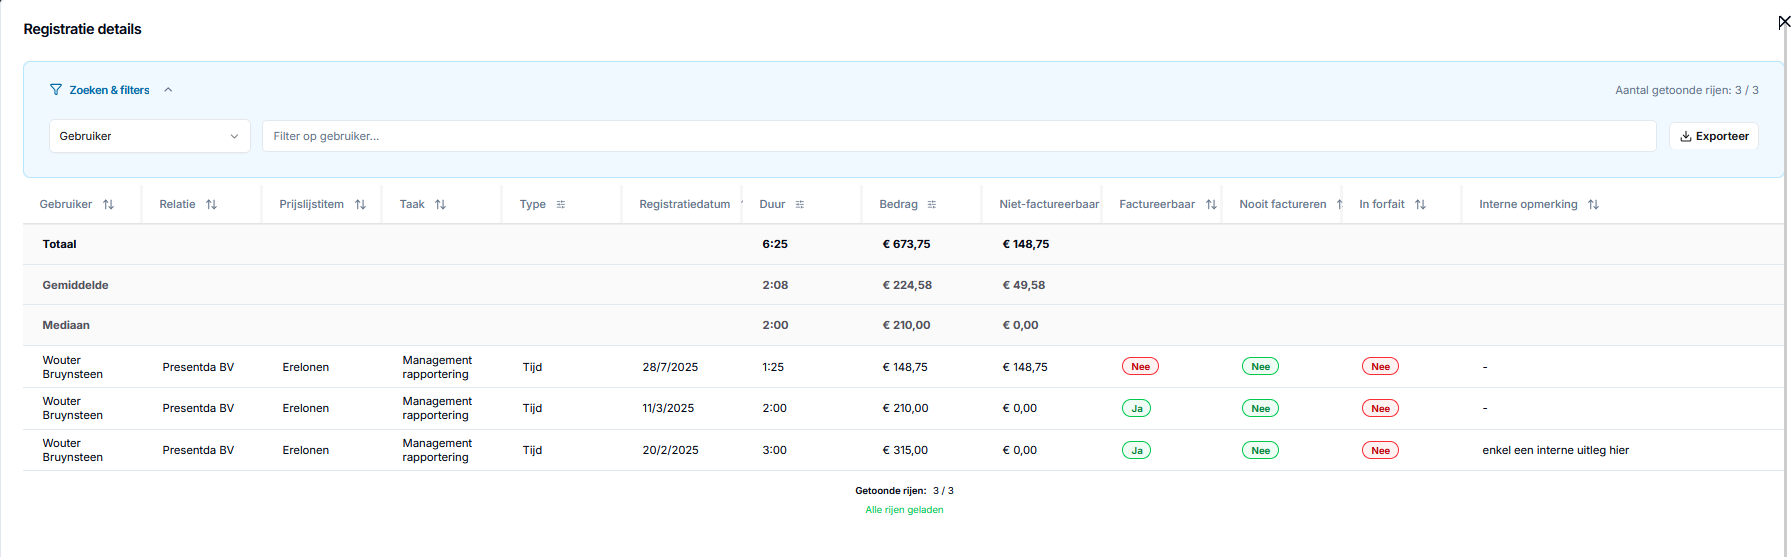Image resolution: width=1792 pixels, height=557 pixels.
Task: Click Nooit factureren Nee badge on 28/7/2025 row
Action: [x=1260, y=367]
